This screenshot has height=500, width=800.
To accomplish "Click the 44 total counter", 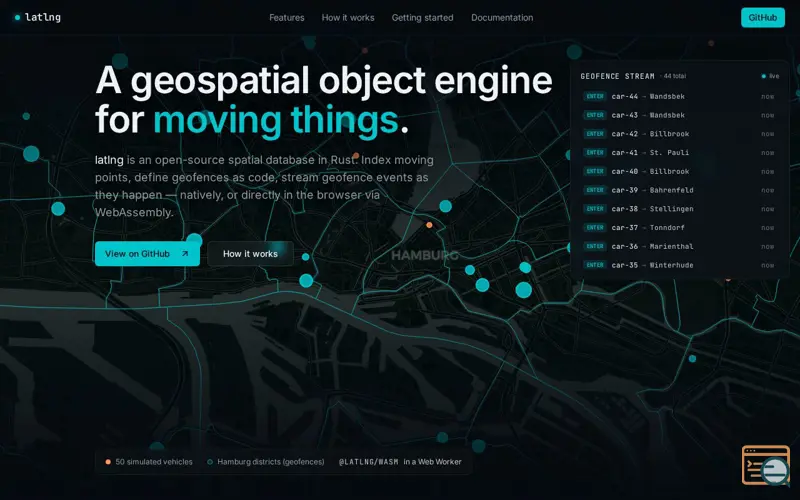I will [674, 76].
